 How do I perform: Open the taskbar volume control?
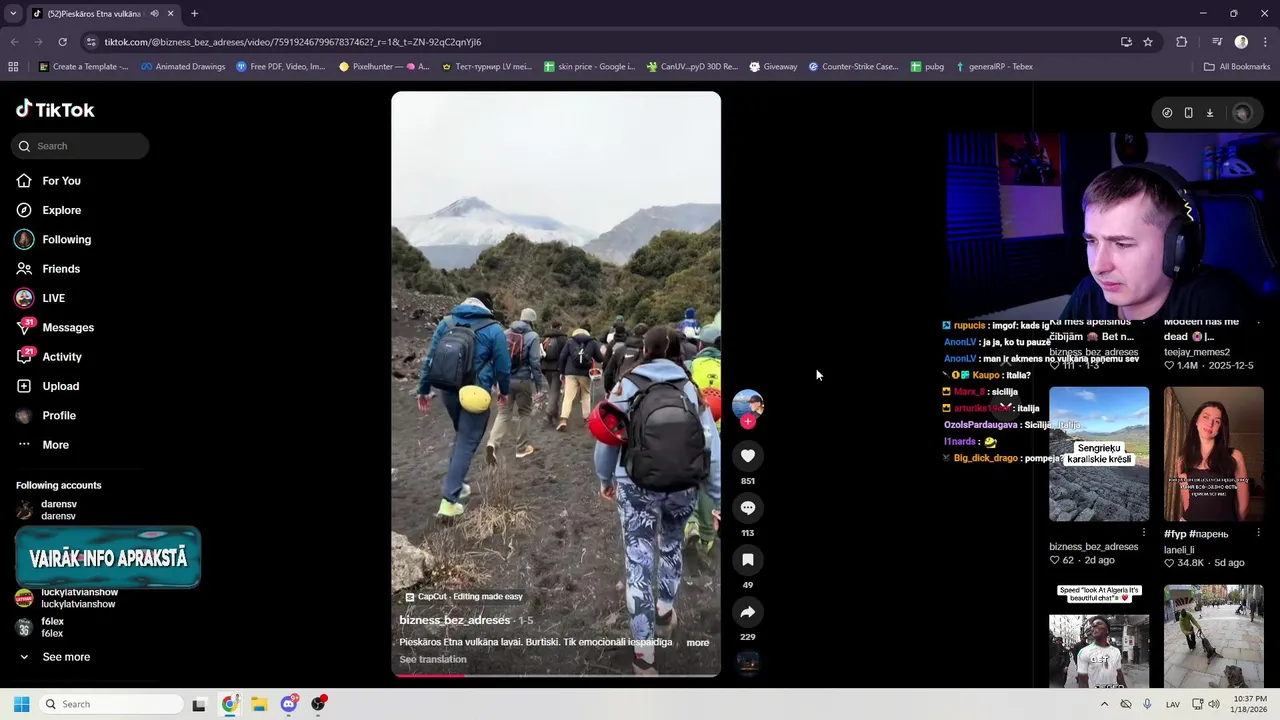(1213, 704)
